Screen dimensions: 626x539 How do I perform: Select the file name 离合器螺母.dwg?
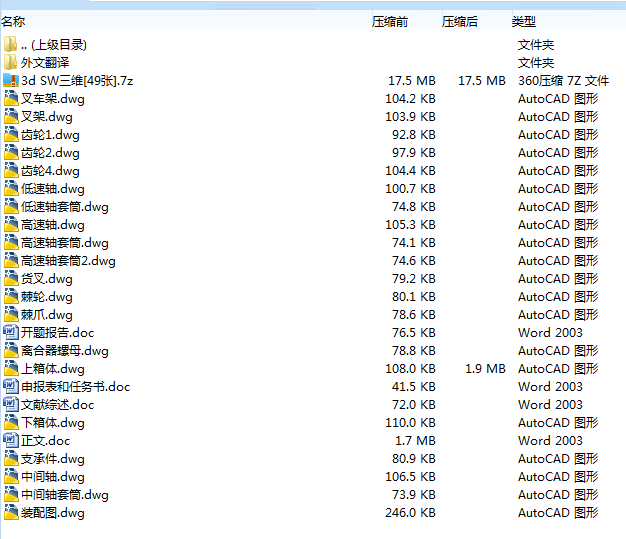pos(65,351)
